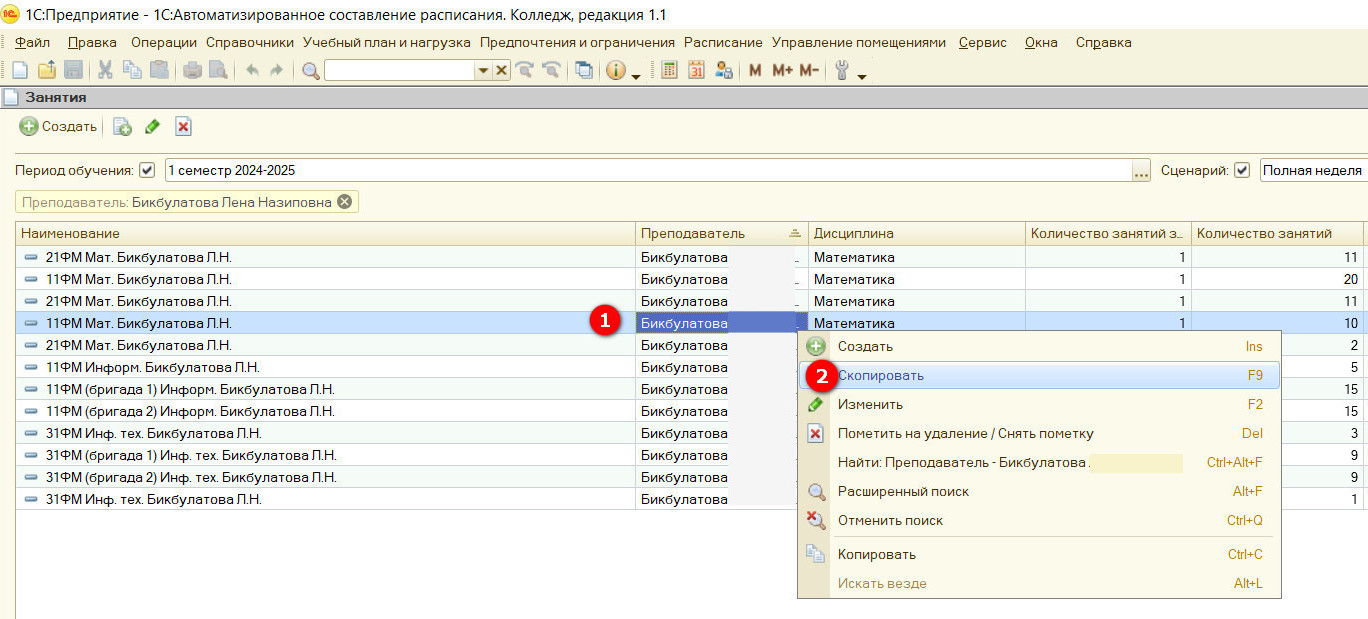Click the Дисциплина column header
Screen dimensions: 1368x619
pyautogui.click(x=917, y=233)
